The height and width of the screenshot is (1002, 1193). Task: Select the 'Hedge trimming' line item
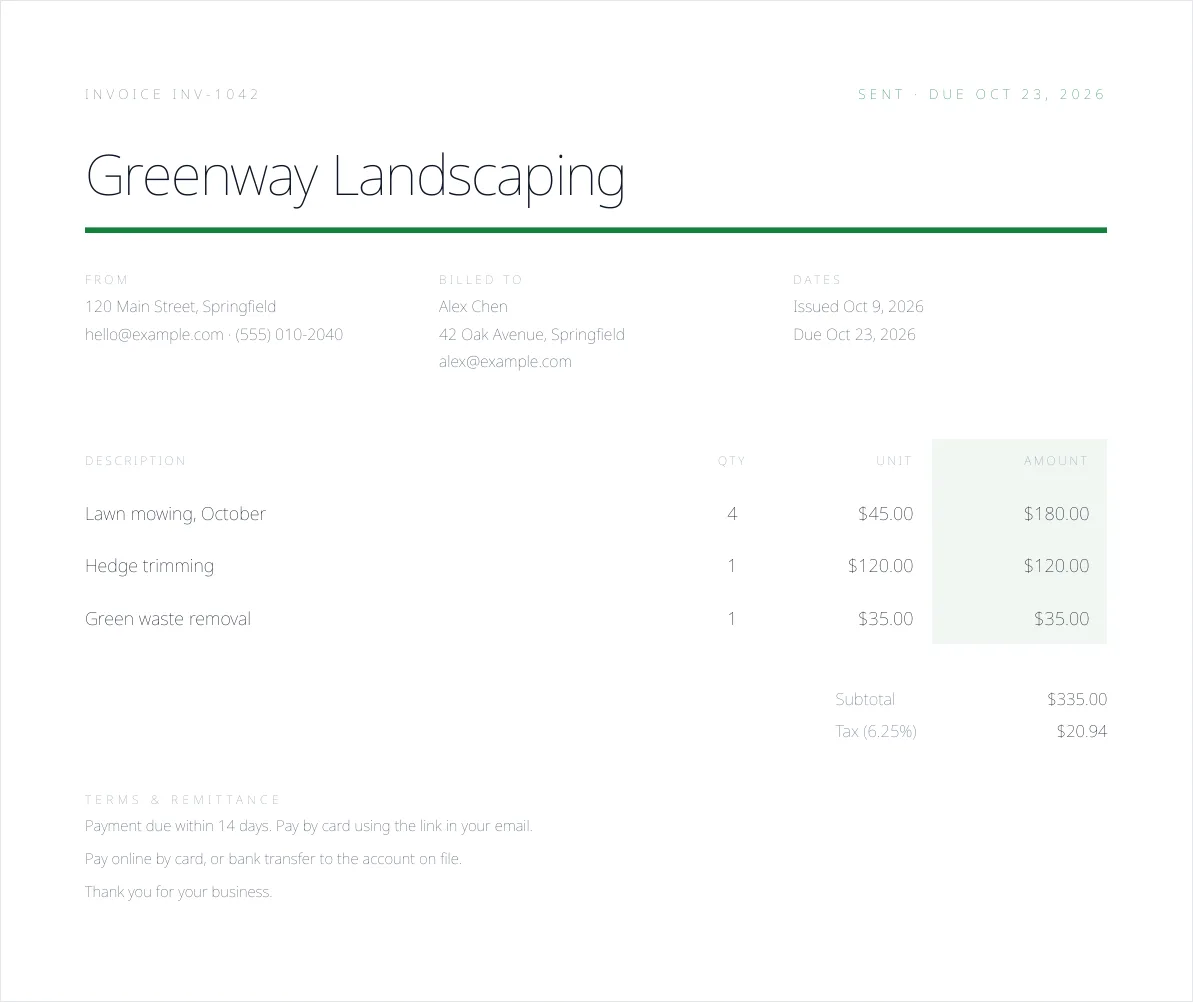(x=150, y=566)
